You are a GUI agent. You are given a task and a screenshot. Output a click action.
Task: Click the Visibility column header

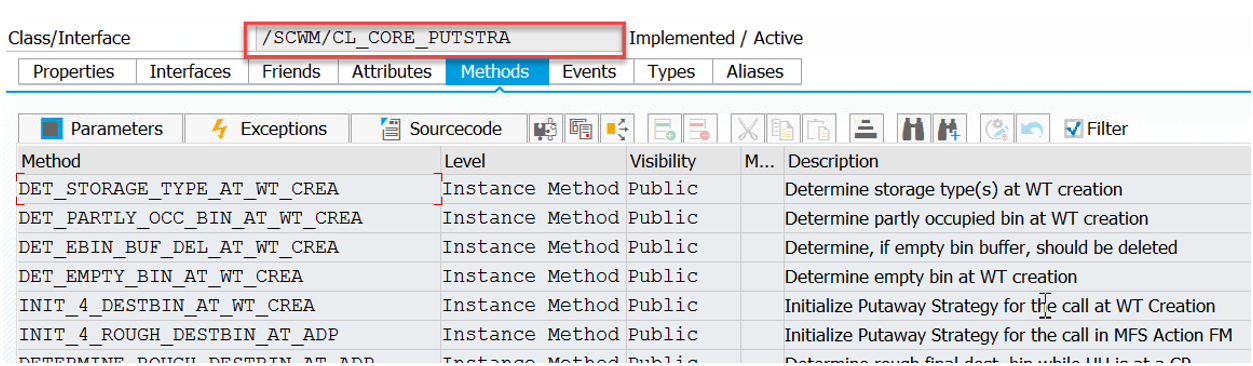[683, 161]
